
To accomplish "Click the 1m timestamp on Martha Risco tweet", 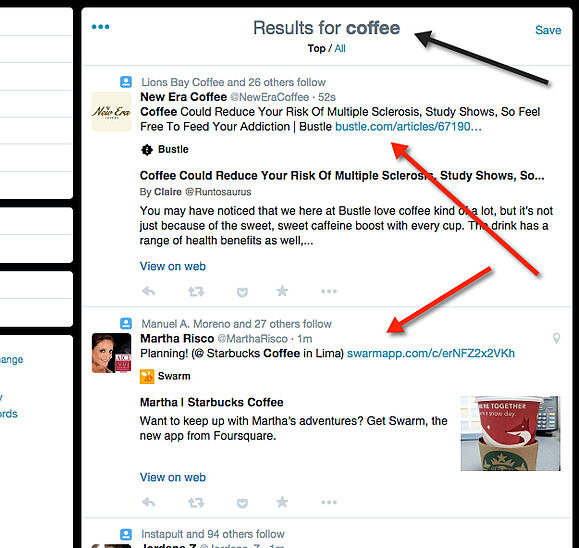I will coord(305,339).
